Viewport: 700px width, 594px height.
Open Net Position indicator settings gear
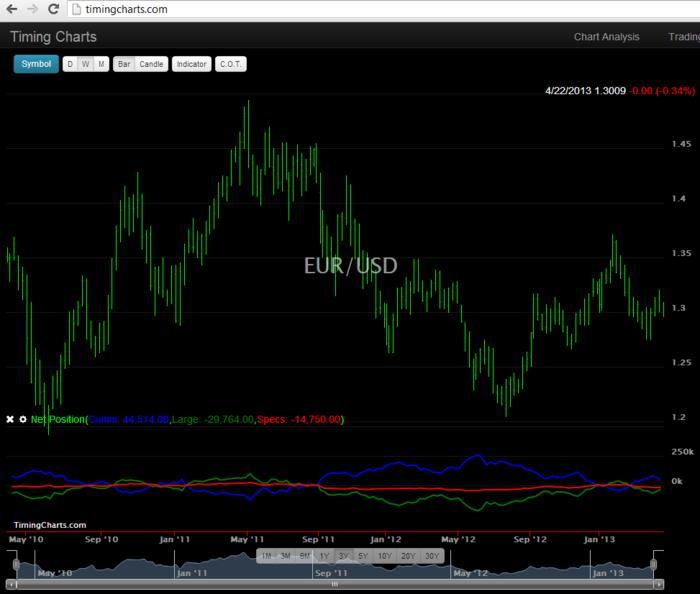coord(23,419)
